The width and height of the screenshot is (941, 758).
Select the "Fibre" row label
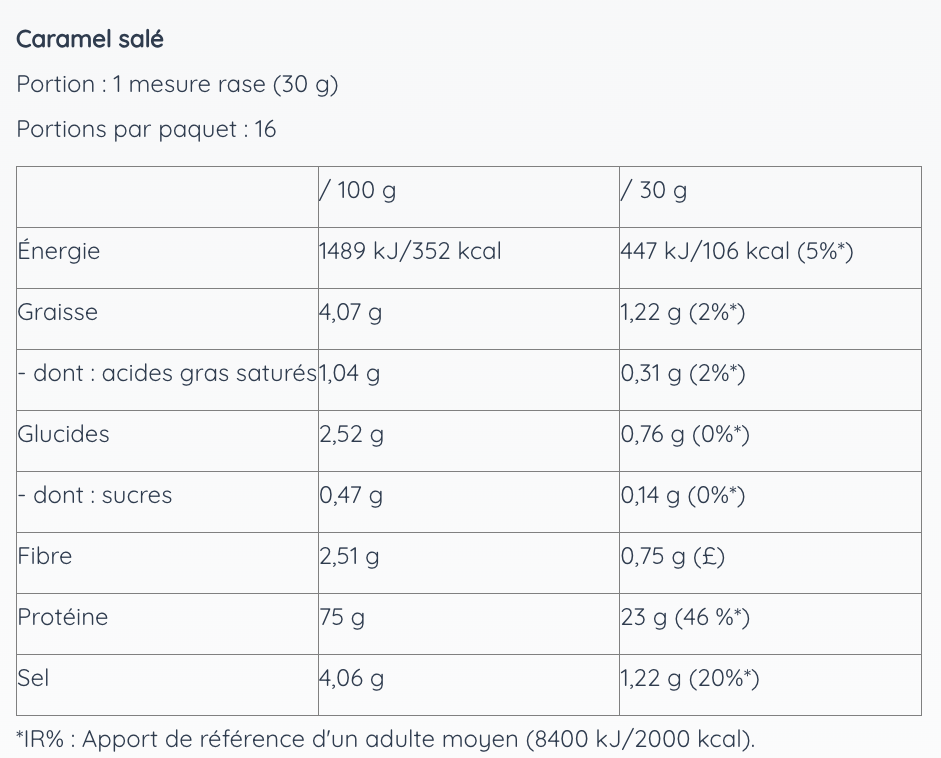pos(45,557)
